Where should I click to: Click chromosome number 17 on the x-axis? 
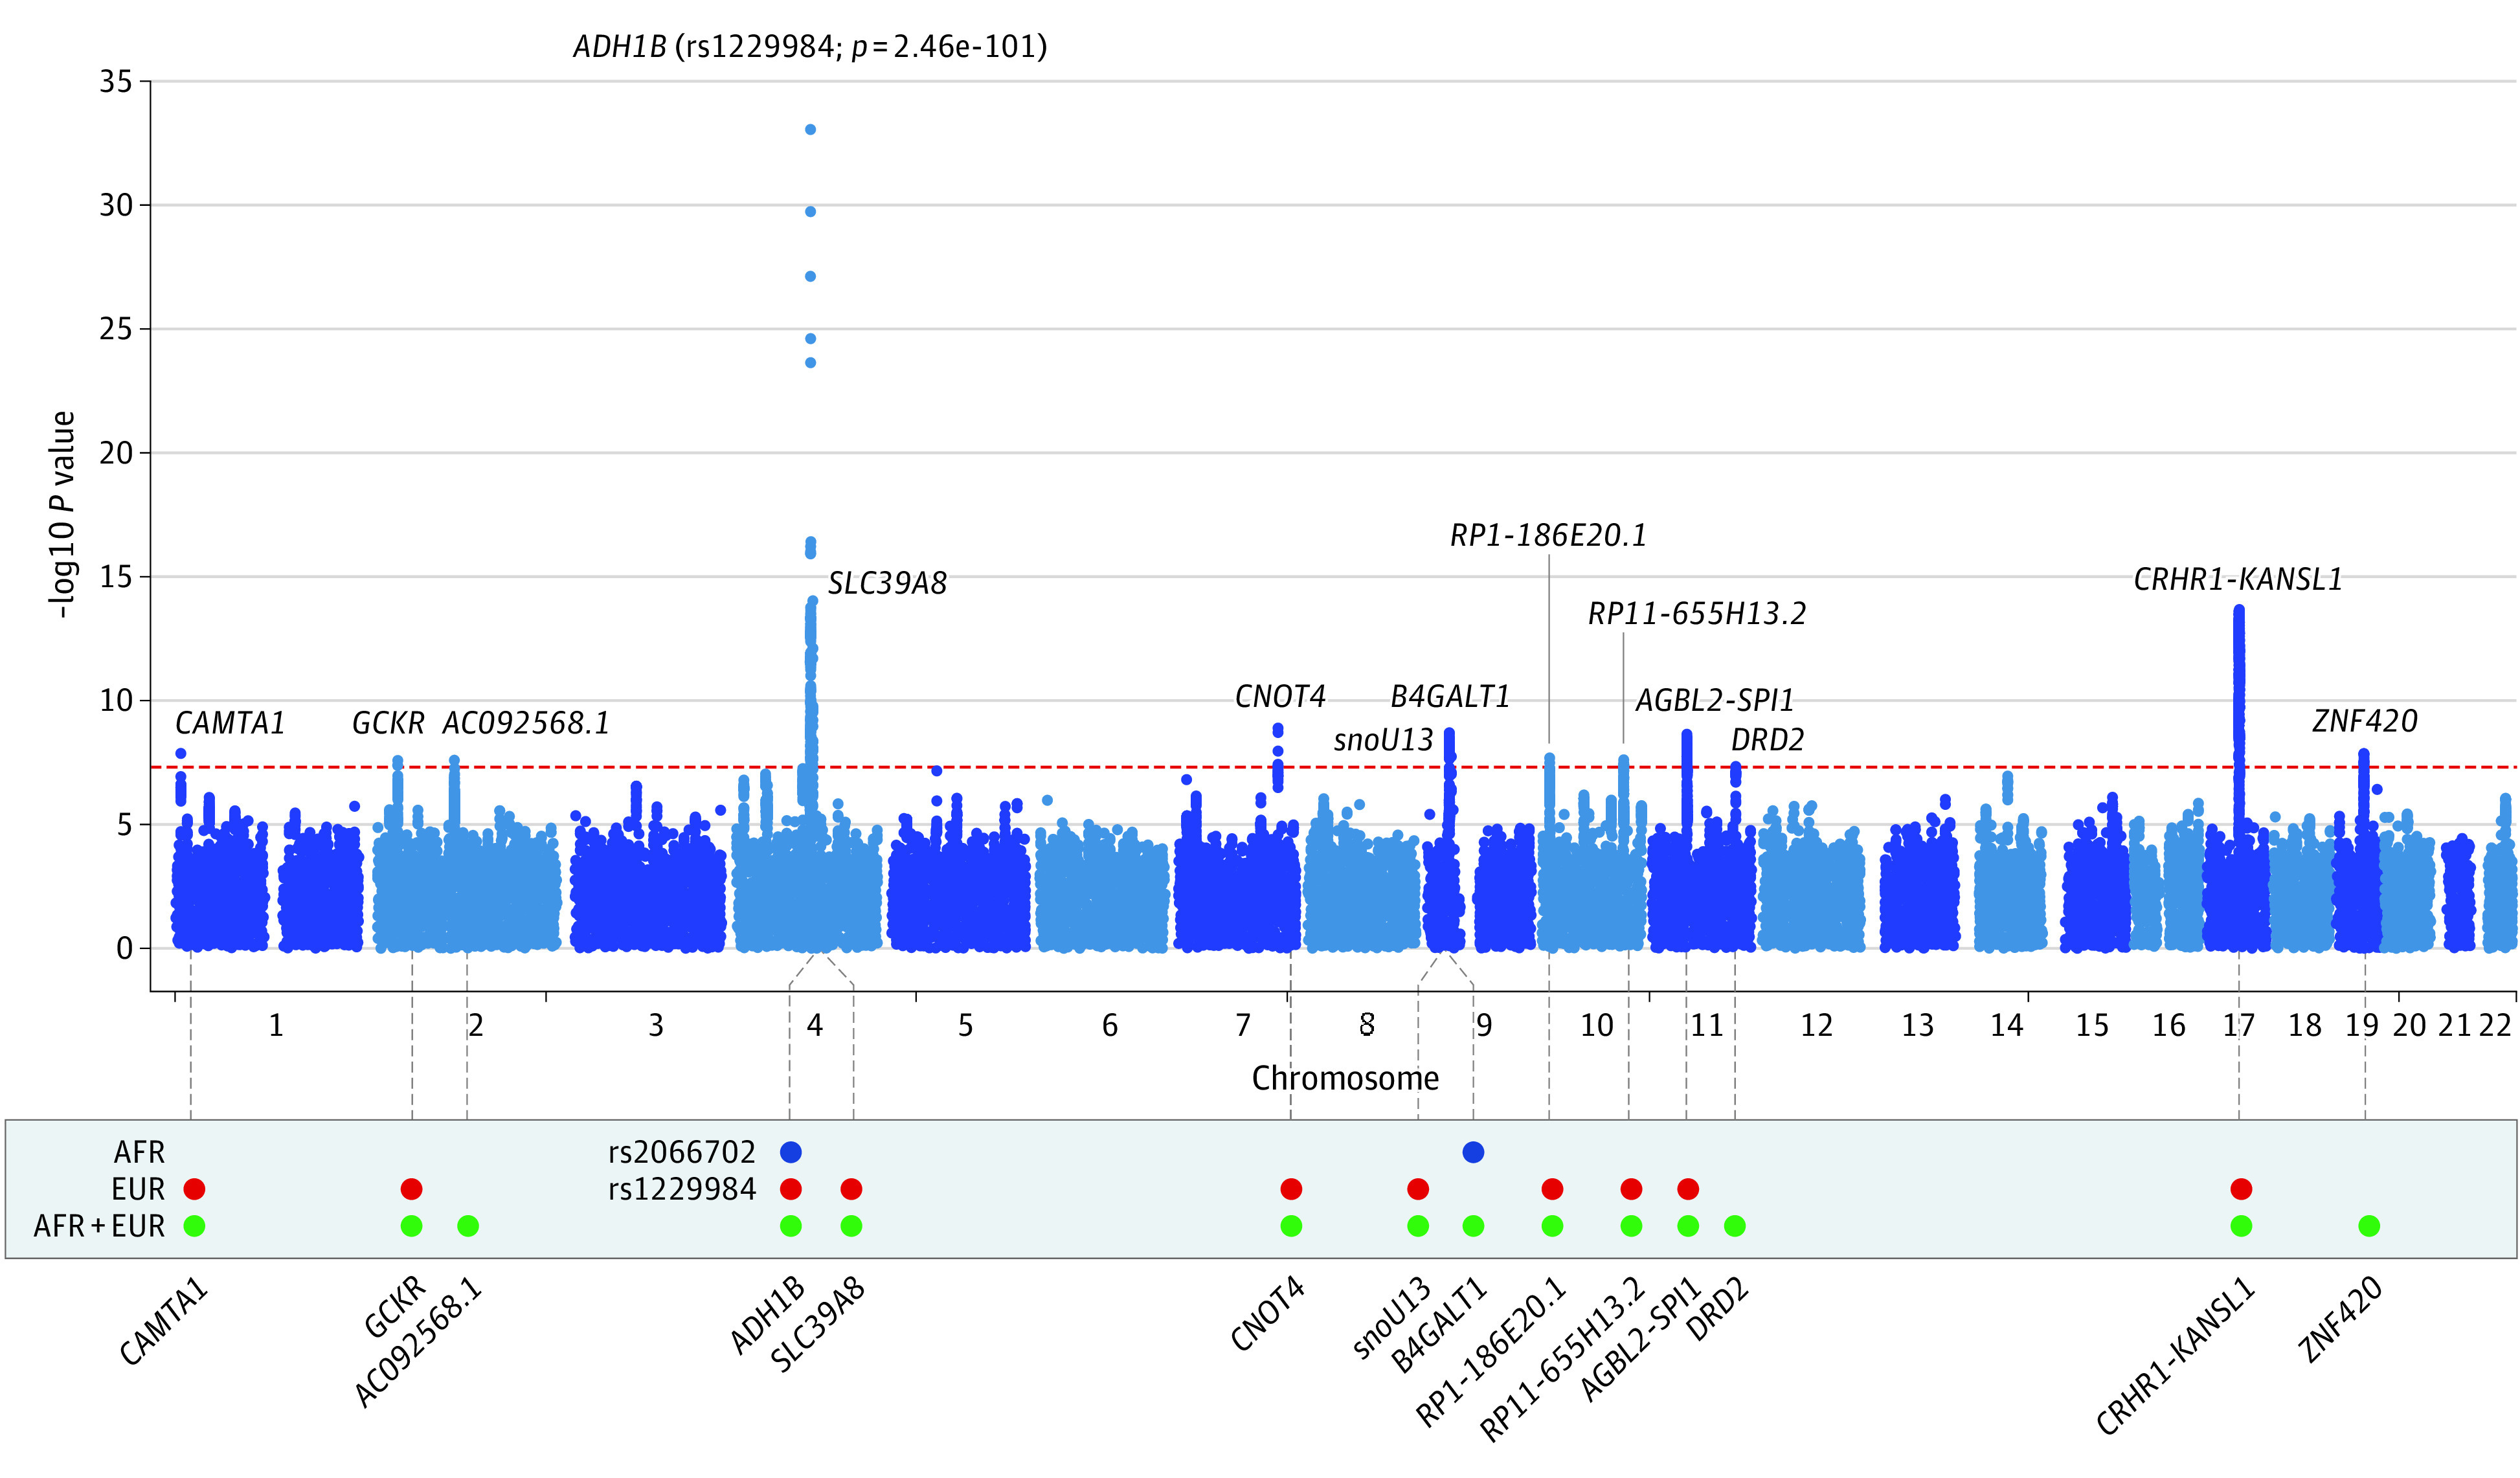coord(2239,1025)
